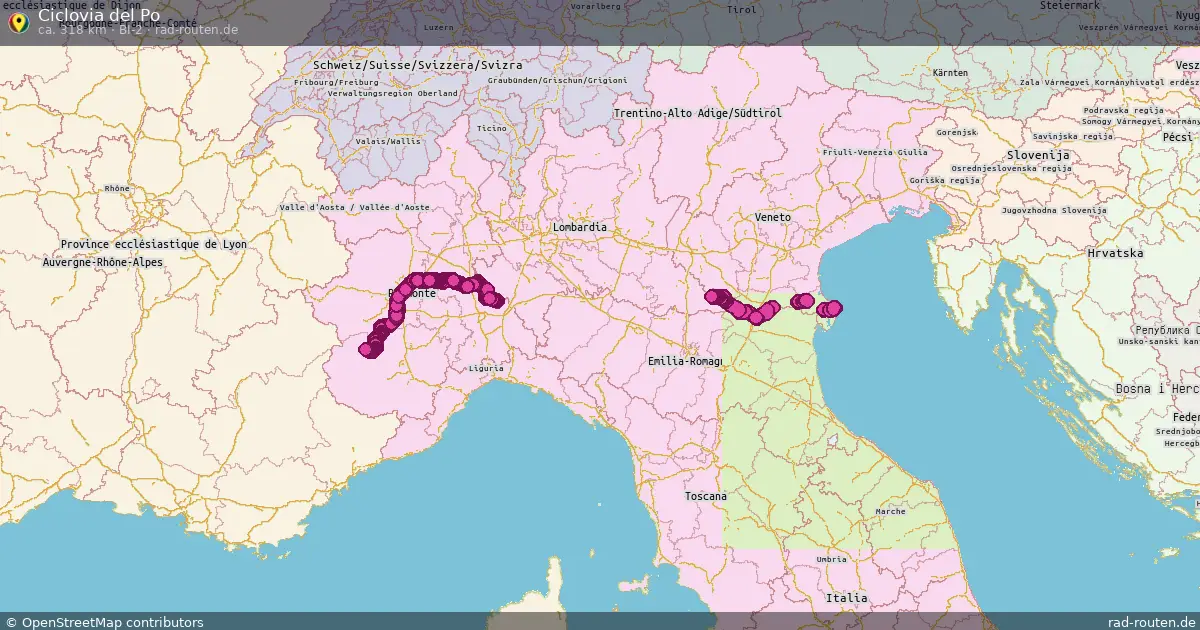Click the Goriška regija label
This screenshot has width=1200, height=630.
pyautogui.click(x=945, y=181)
